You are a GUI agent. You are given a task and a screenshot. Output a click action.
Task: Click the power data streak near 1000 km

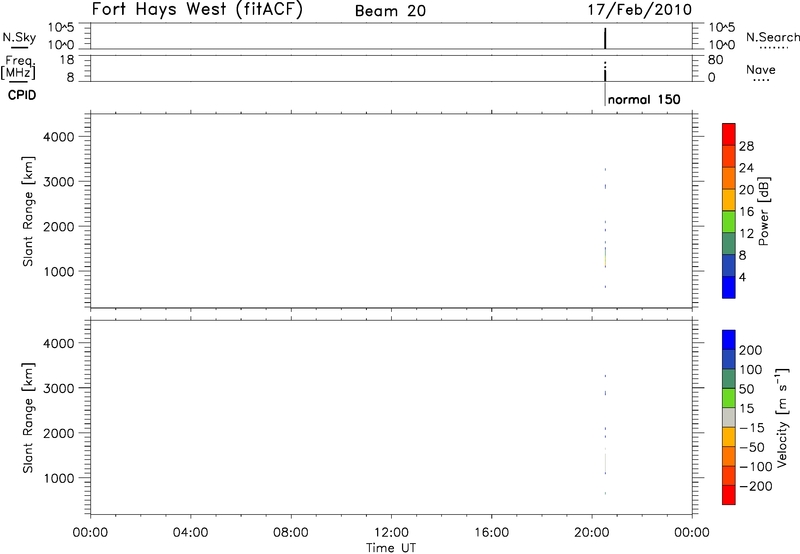[x=606, y=258]
